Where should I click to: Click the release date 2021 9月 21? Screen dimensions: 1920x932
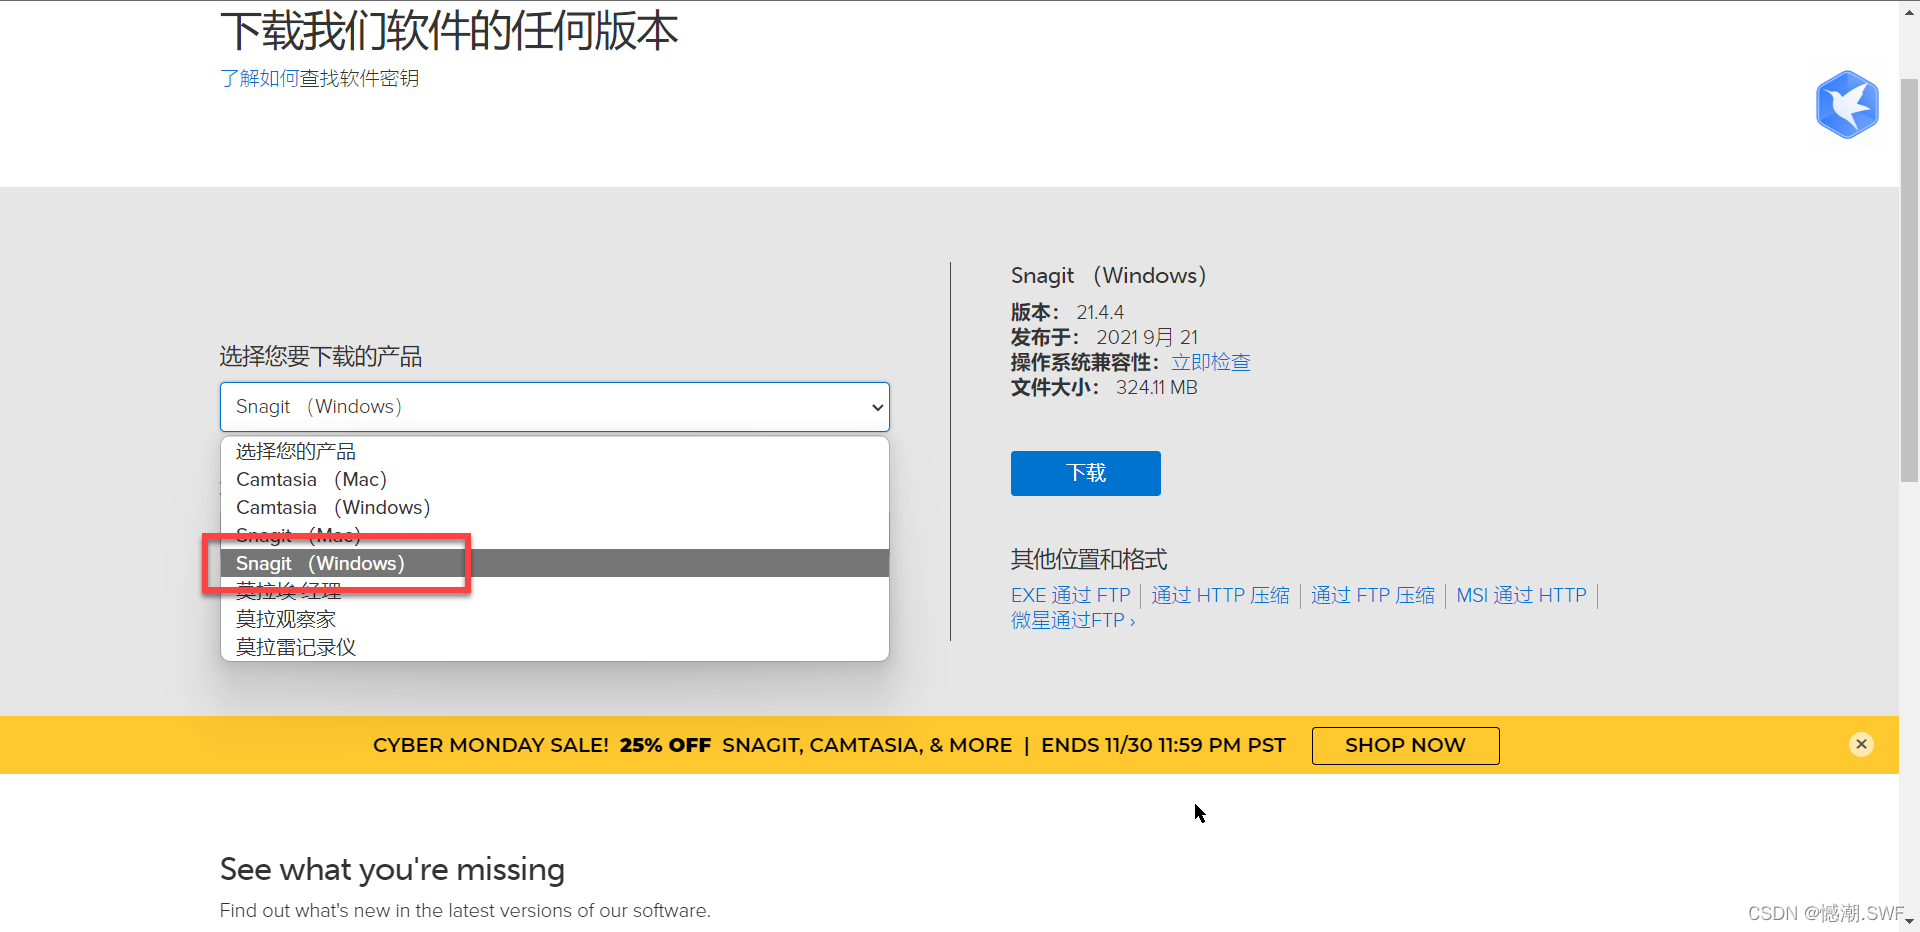coord(1147,337)
